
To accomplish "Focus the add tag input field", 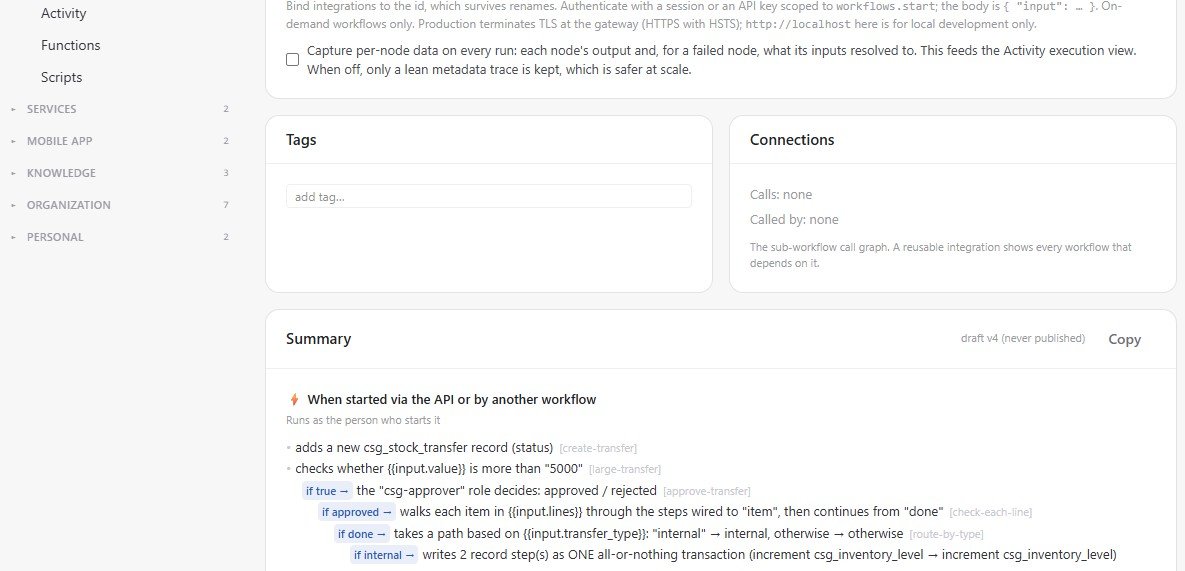I will 488,196.
